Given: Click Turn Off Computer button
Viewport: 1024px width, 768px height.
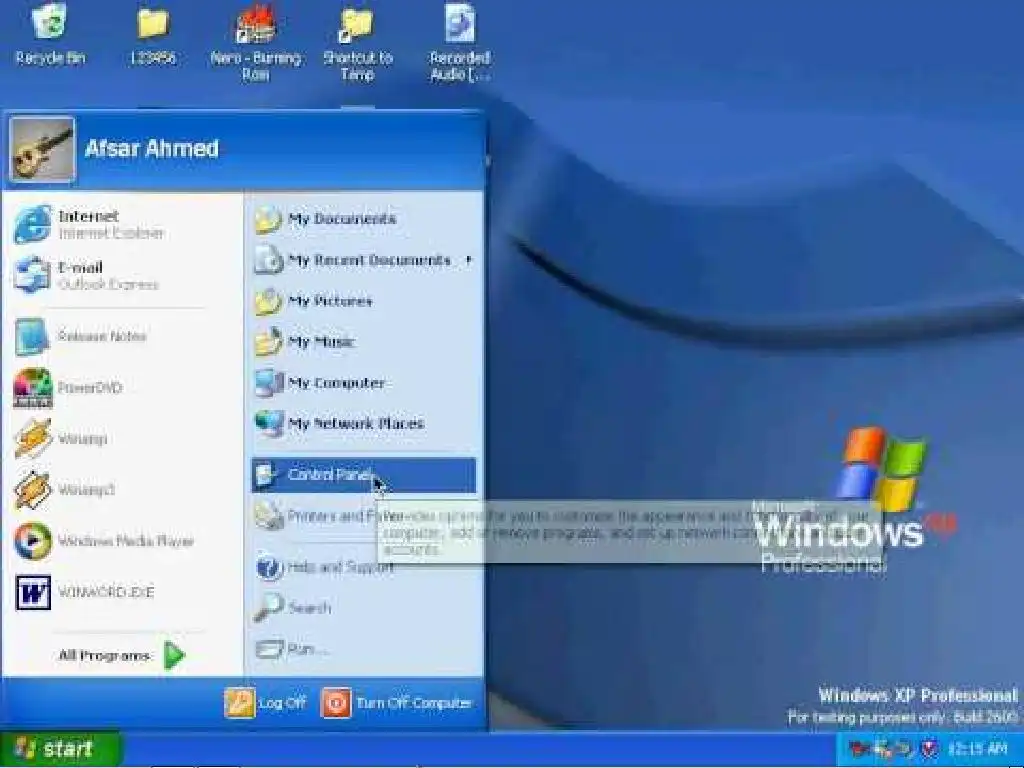Looking at the screenshot, I should tap(397, 703).
